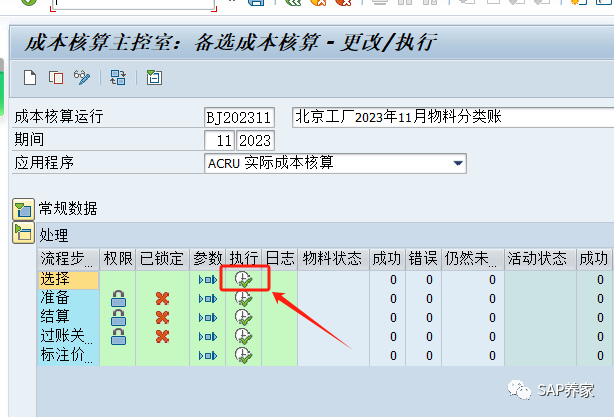Click the 日志 column header

[x=280, y=259]
